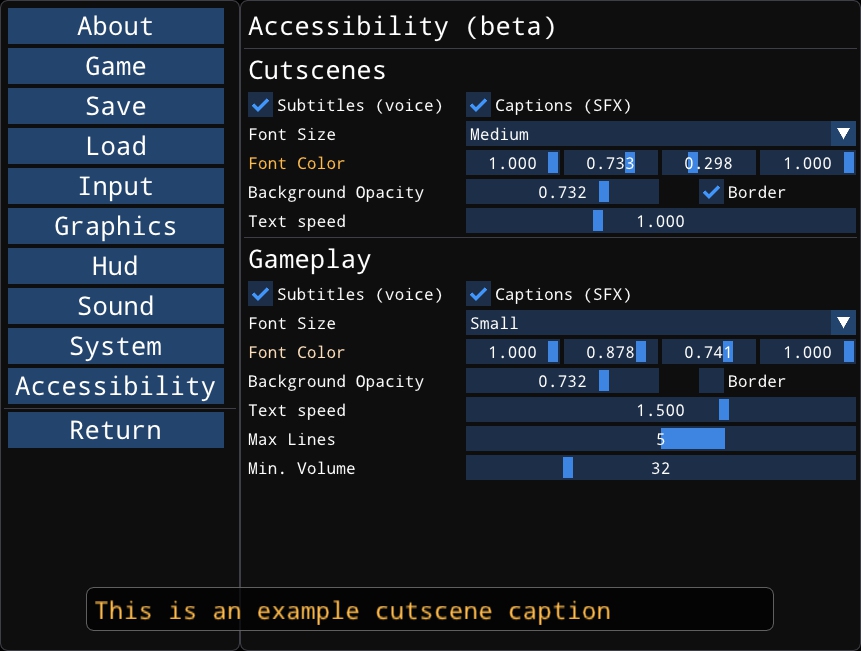Open Cutscenes Font Size dropdown showing Medium

tap(661, 134)
